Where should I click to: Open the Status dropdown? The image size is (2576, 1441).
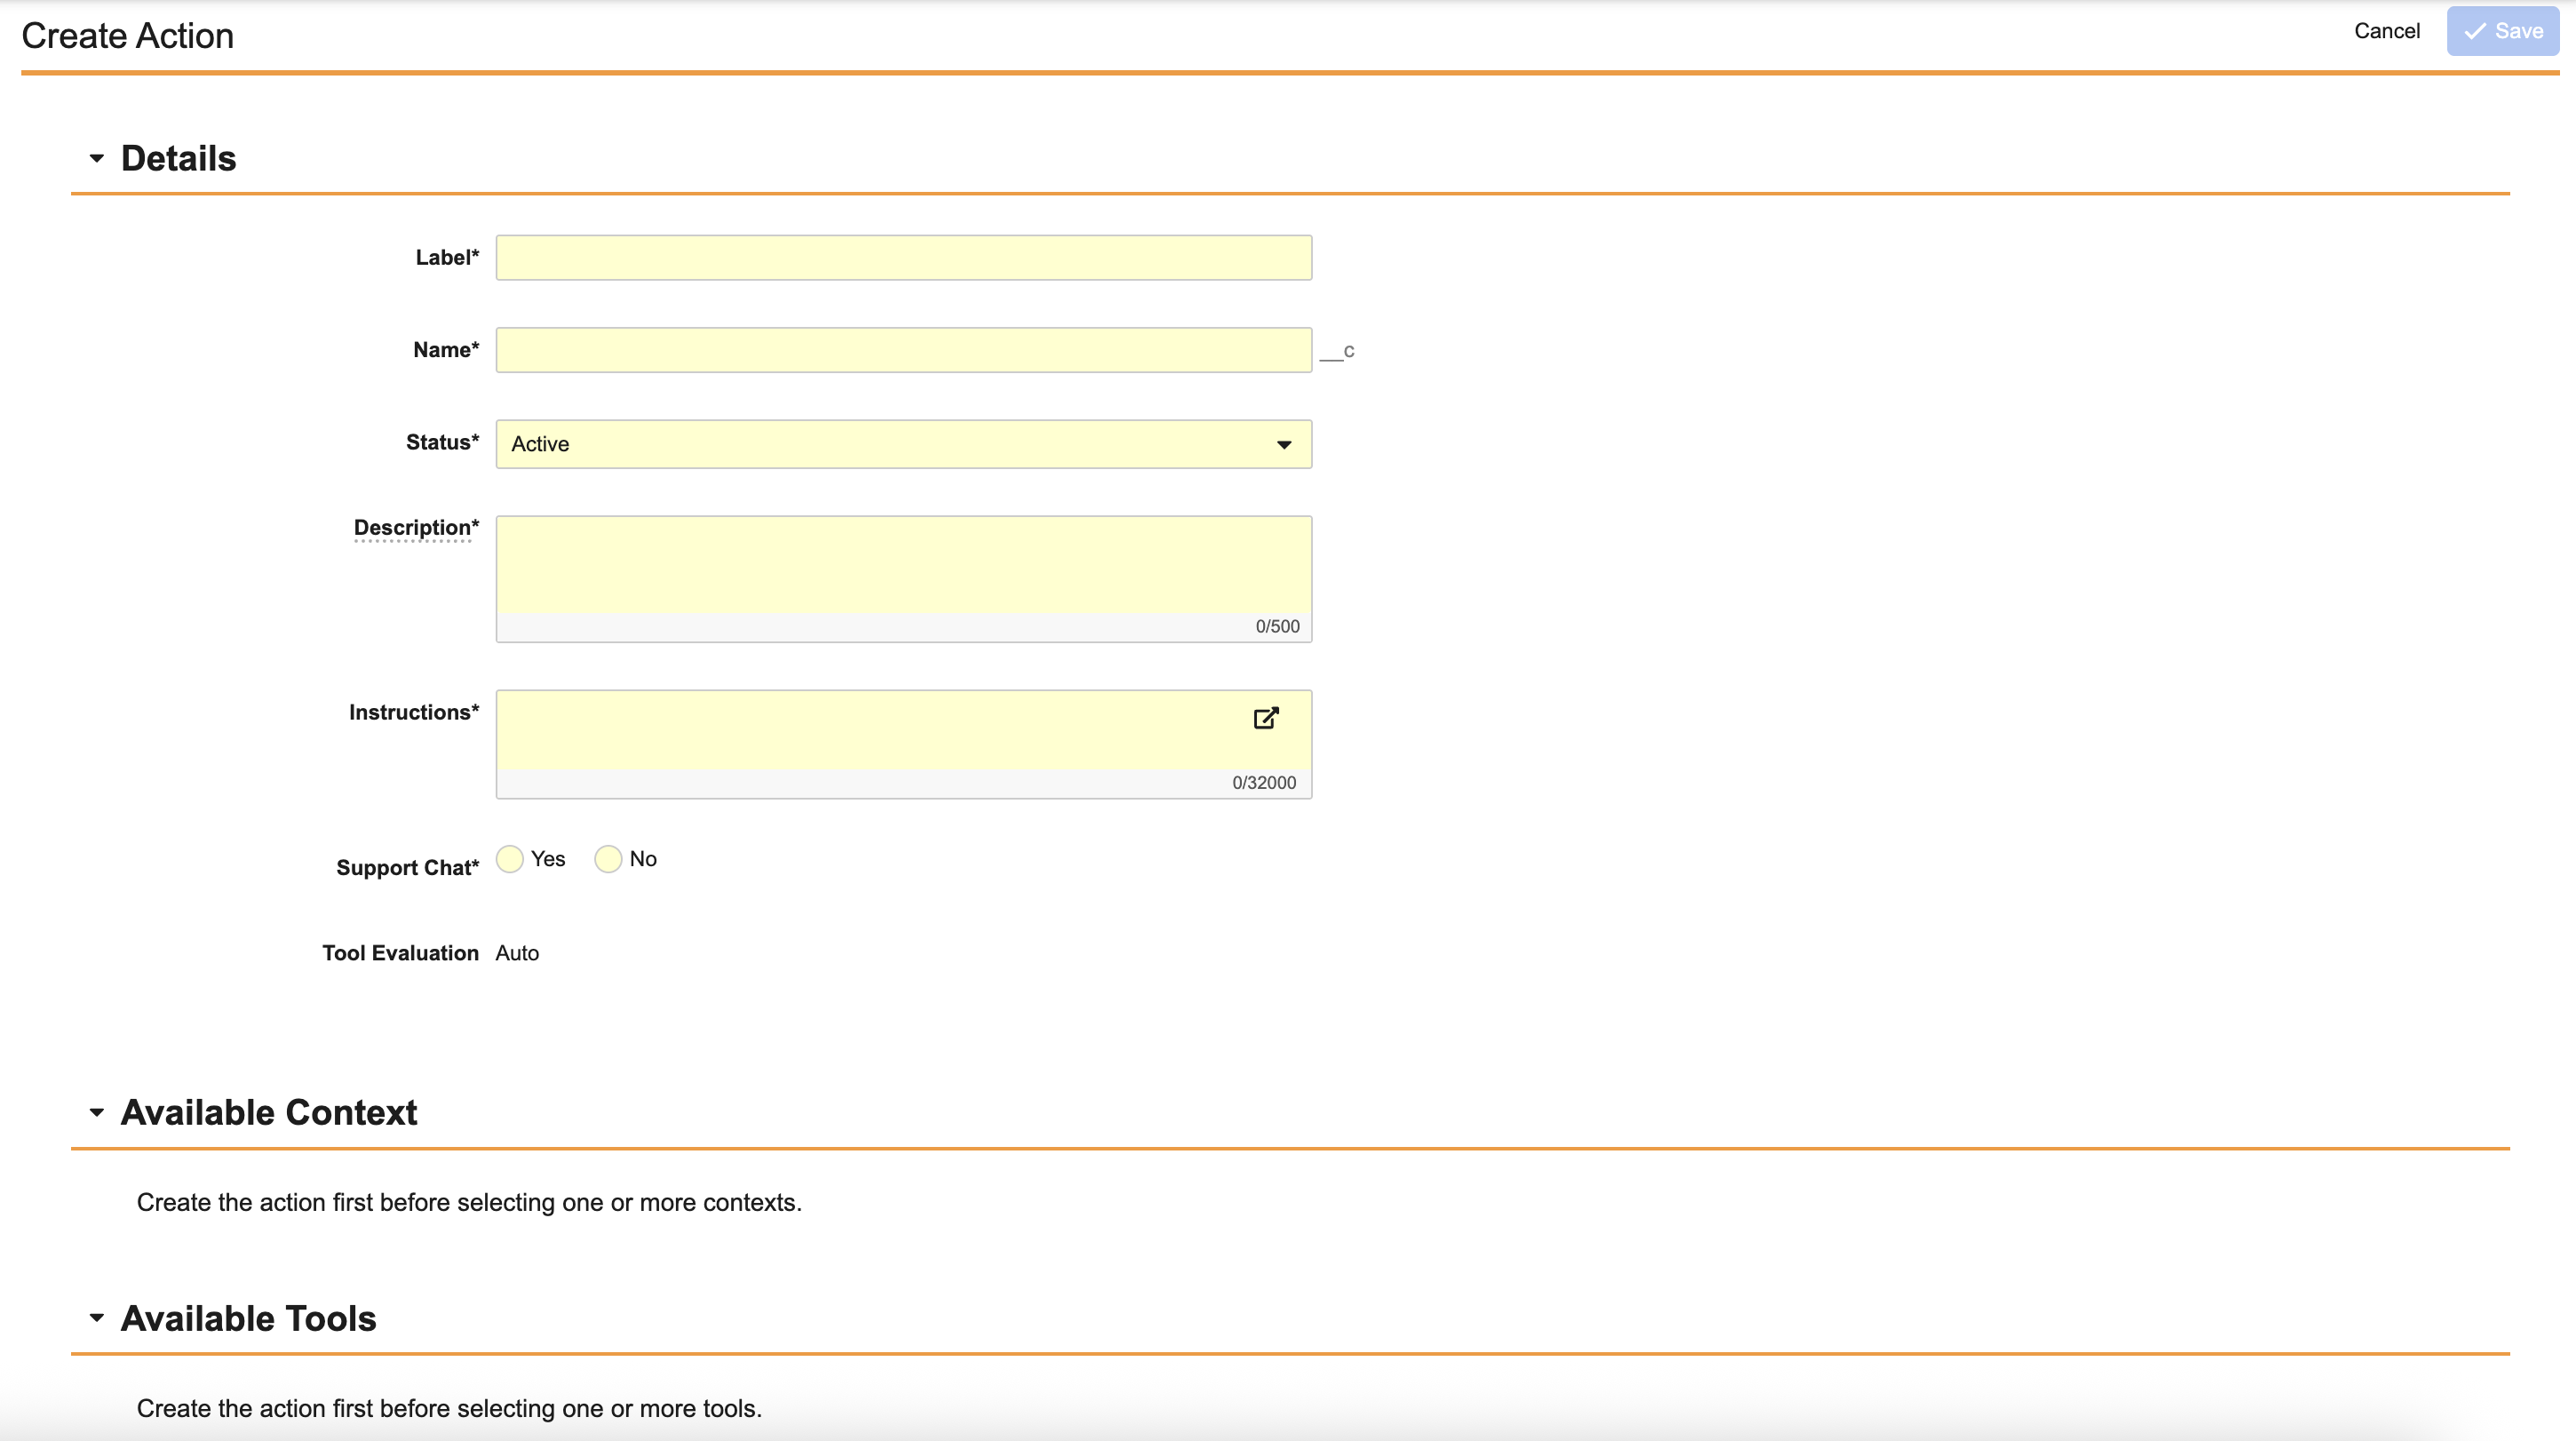pos(903,444)
